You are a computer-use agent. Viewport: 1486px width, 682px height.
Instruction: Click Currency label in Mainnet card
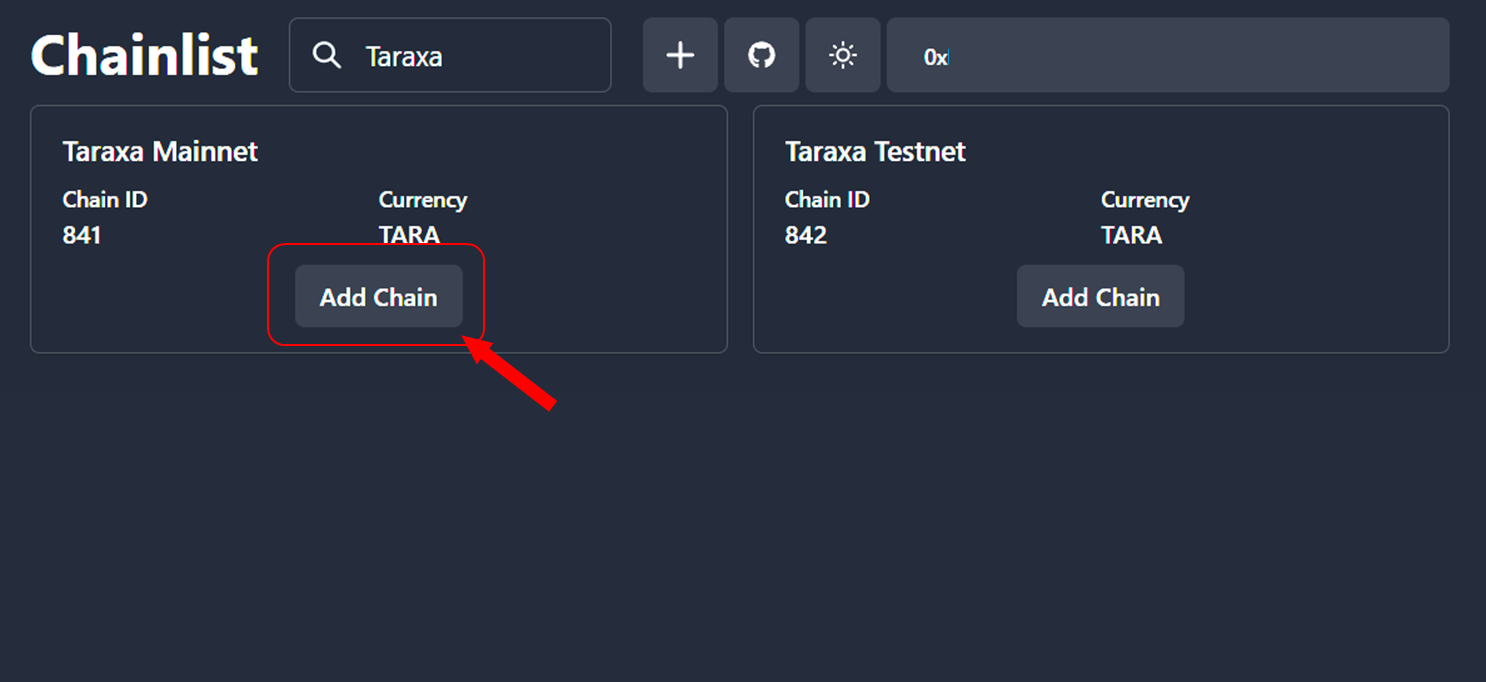422,200
